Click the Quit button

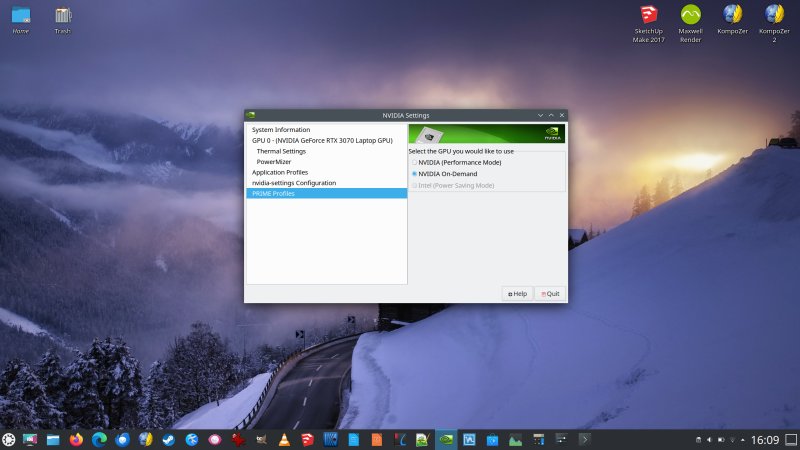(x=550, y=294)
